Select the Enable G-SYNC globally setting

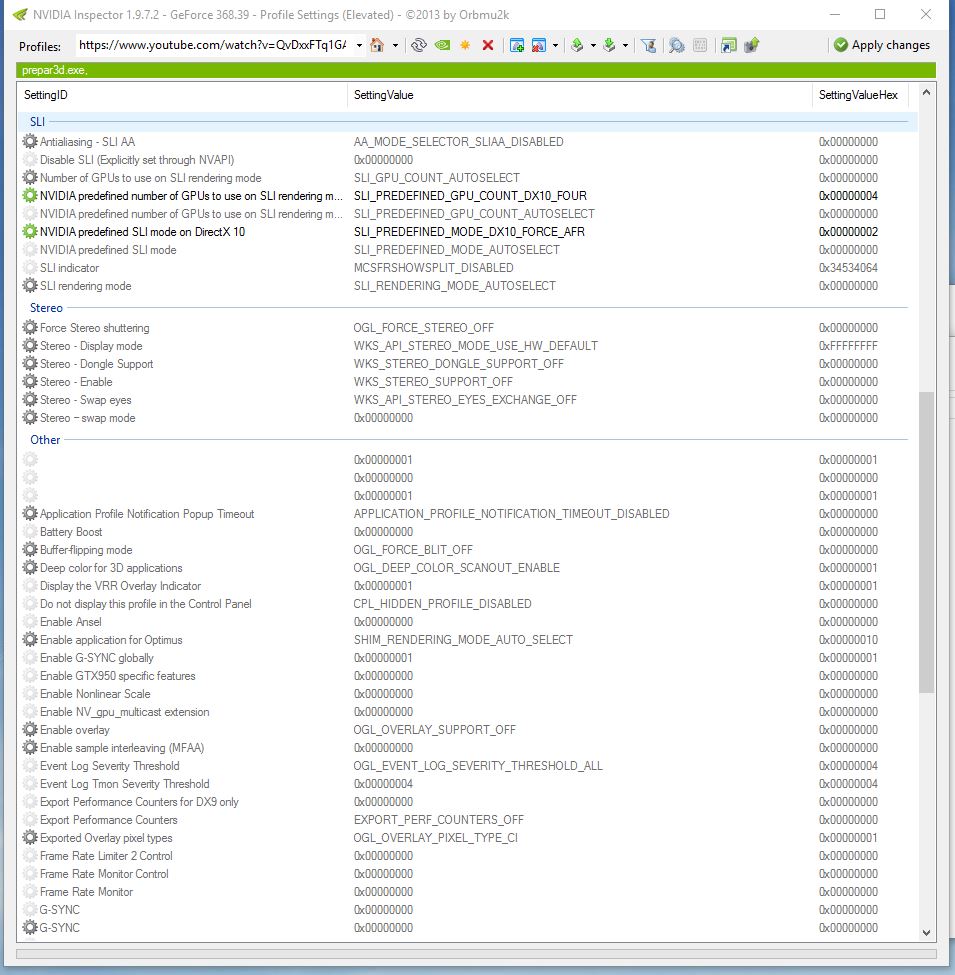[x=468, y=658]
